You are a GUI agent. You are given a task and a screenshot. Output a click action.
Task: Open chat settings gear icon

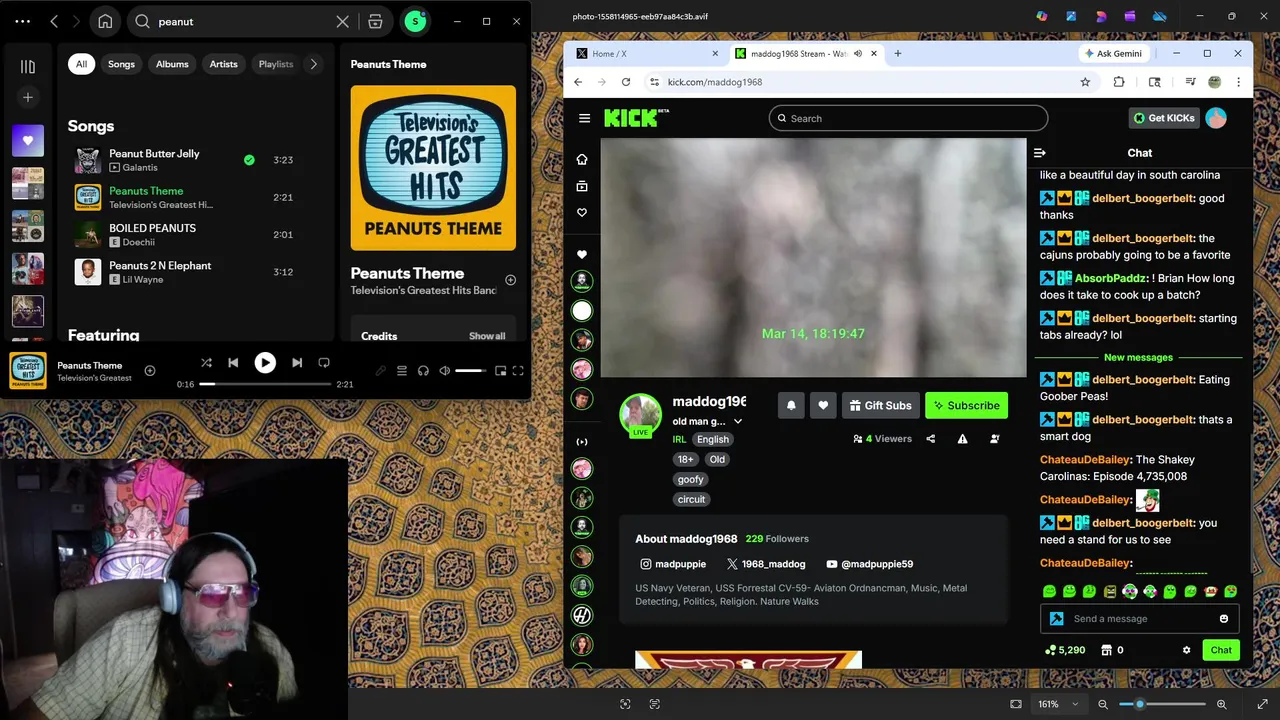[x=1187, y=650]
